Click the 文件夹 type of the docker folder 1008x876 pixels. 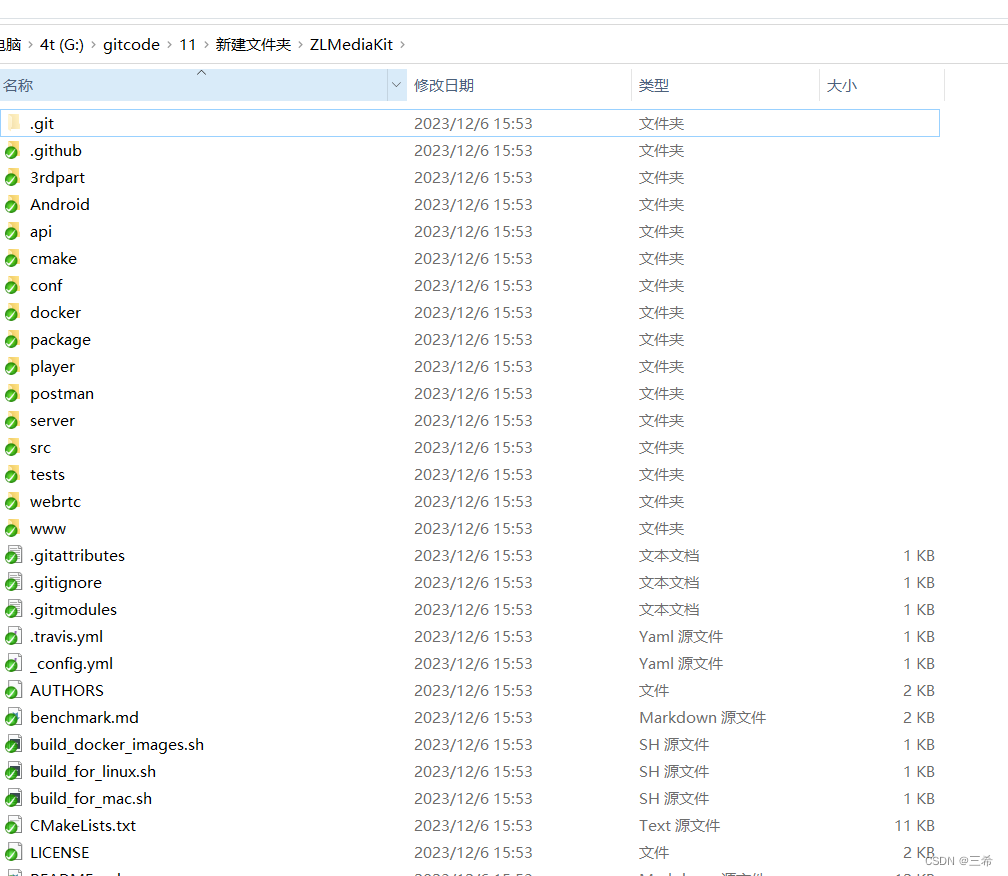pos(662,312)
